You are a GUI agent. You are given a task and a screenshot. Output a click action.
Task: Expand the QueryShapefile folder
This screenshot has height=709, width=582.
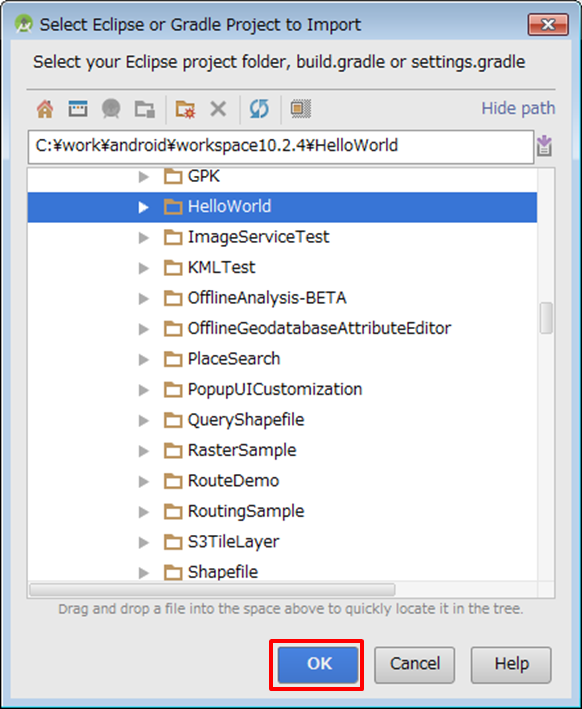[x=143, y=420]
